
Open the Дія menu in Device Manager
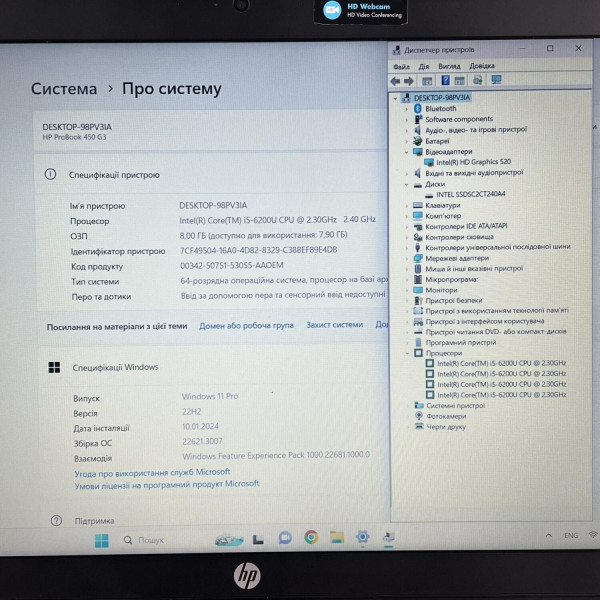coord(424,67)
